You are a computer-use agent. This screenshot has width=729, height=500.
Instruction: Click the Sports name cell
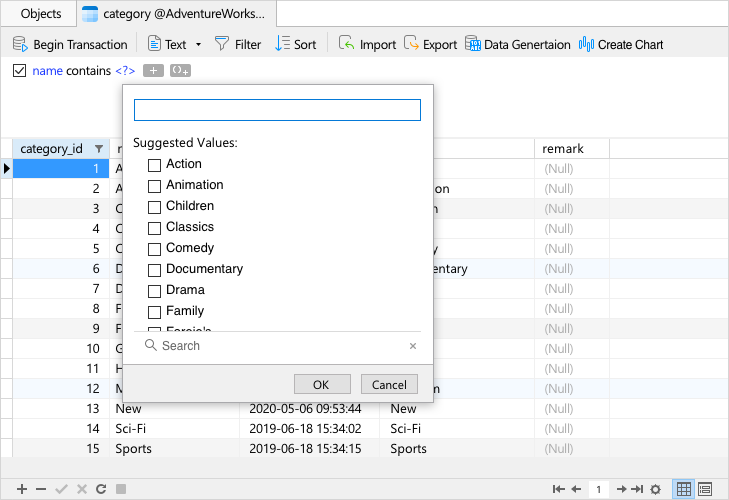click(174, 448)
